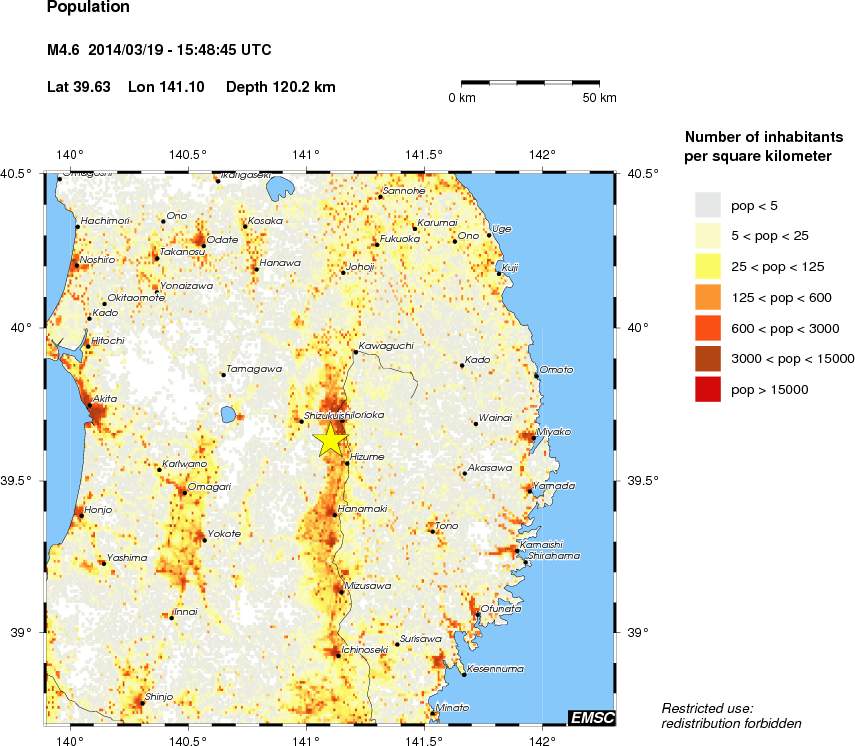Click the Yokote city label

(225, 533)
